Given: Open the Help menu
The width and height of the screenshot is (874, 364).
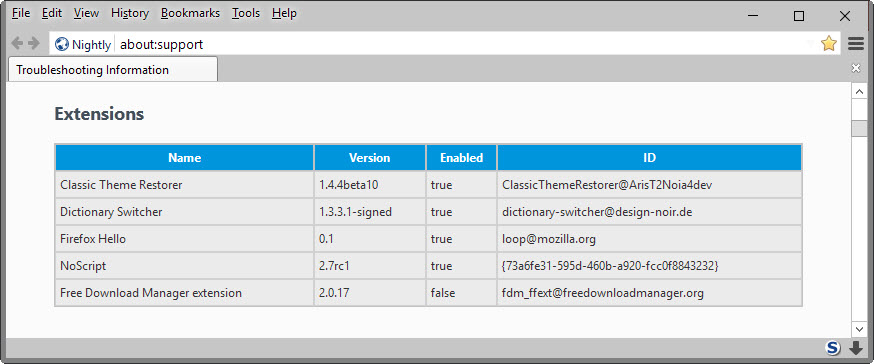Looking at the screenshot, I should [284, 13].
